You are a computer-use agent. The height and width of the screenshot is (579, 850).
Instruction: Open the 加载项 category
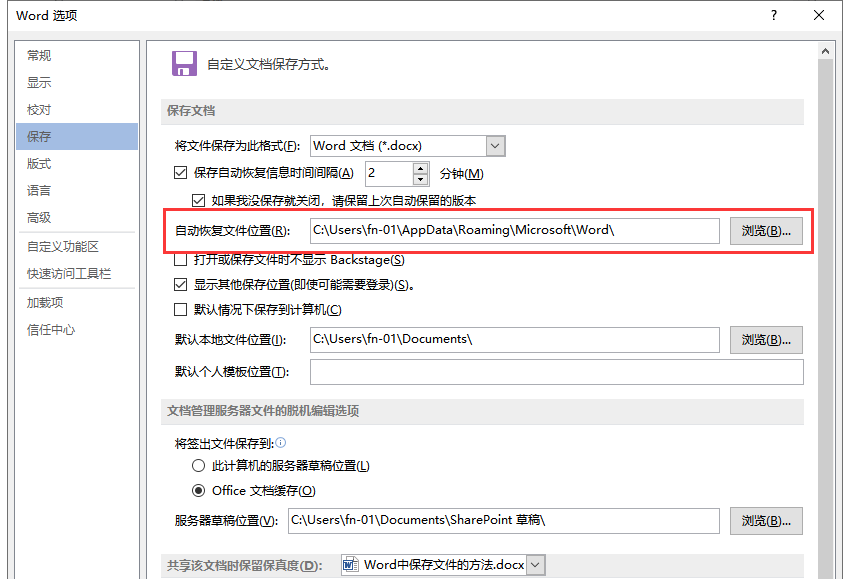pyautogui.click(x=77, y=303)
